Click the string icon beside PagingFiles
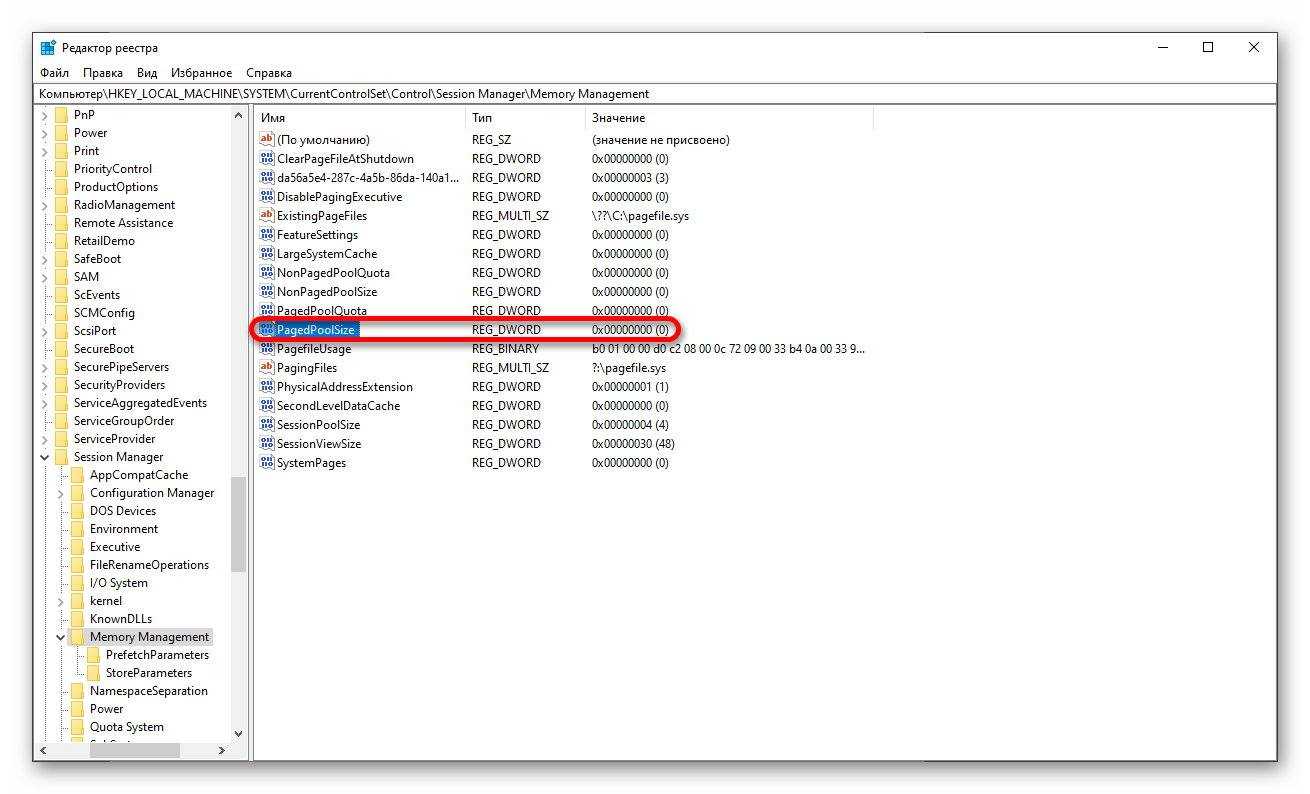The image size is (1310, 794). tap(266, 368)
